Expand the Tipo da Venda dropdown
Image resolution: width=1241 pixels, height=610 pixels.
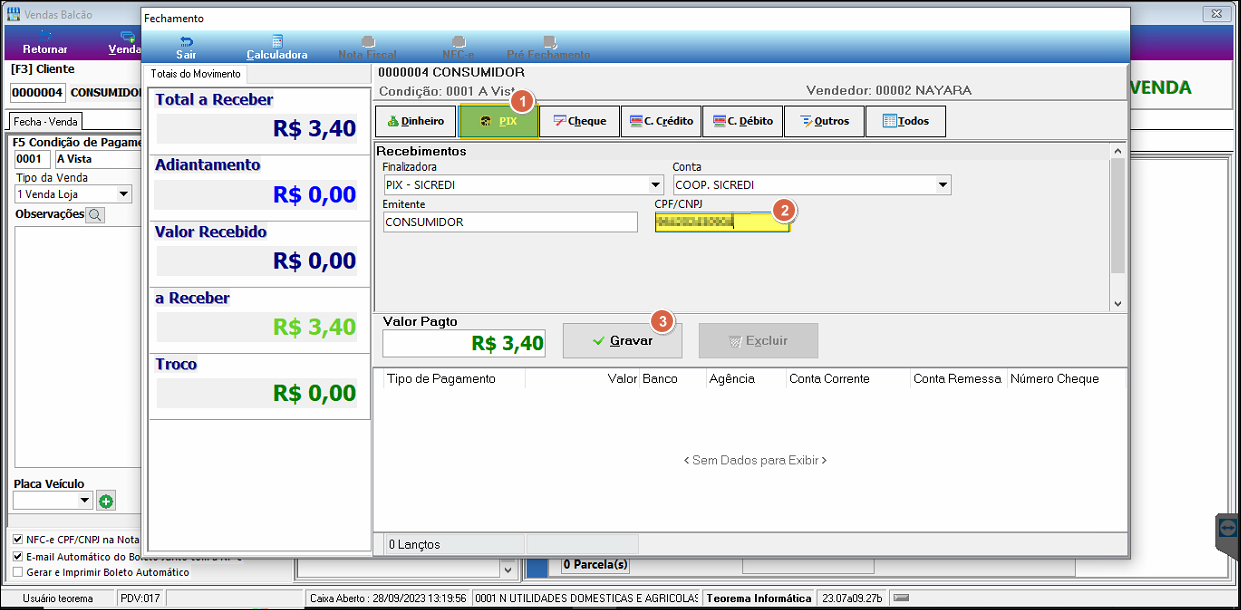(124, 194)
